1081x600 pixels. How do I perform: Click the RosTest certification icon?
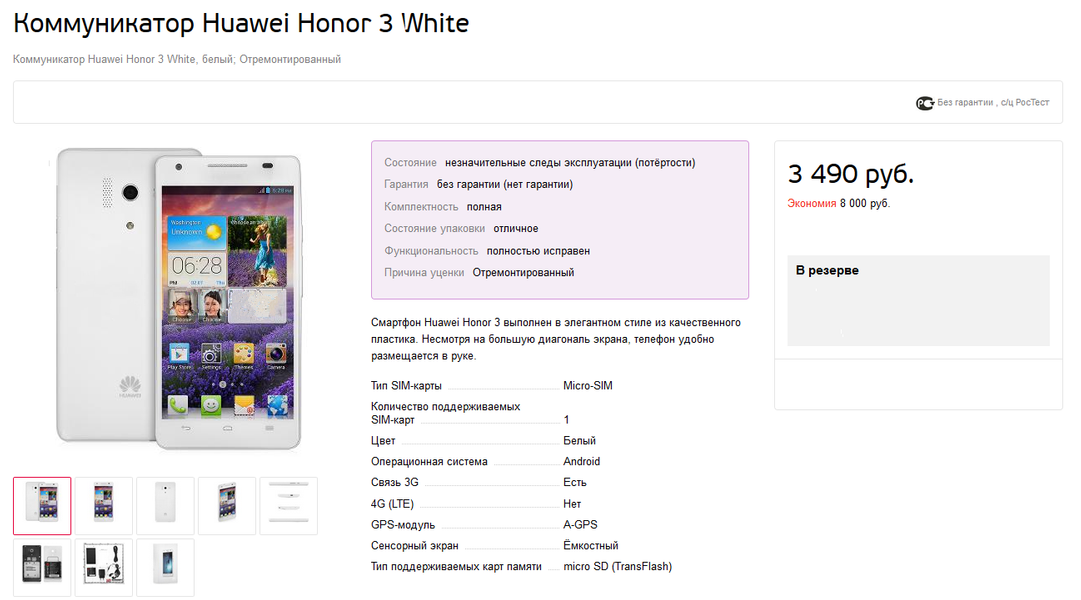[x=925, y=103]
